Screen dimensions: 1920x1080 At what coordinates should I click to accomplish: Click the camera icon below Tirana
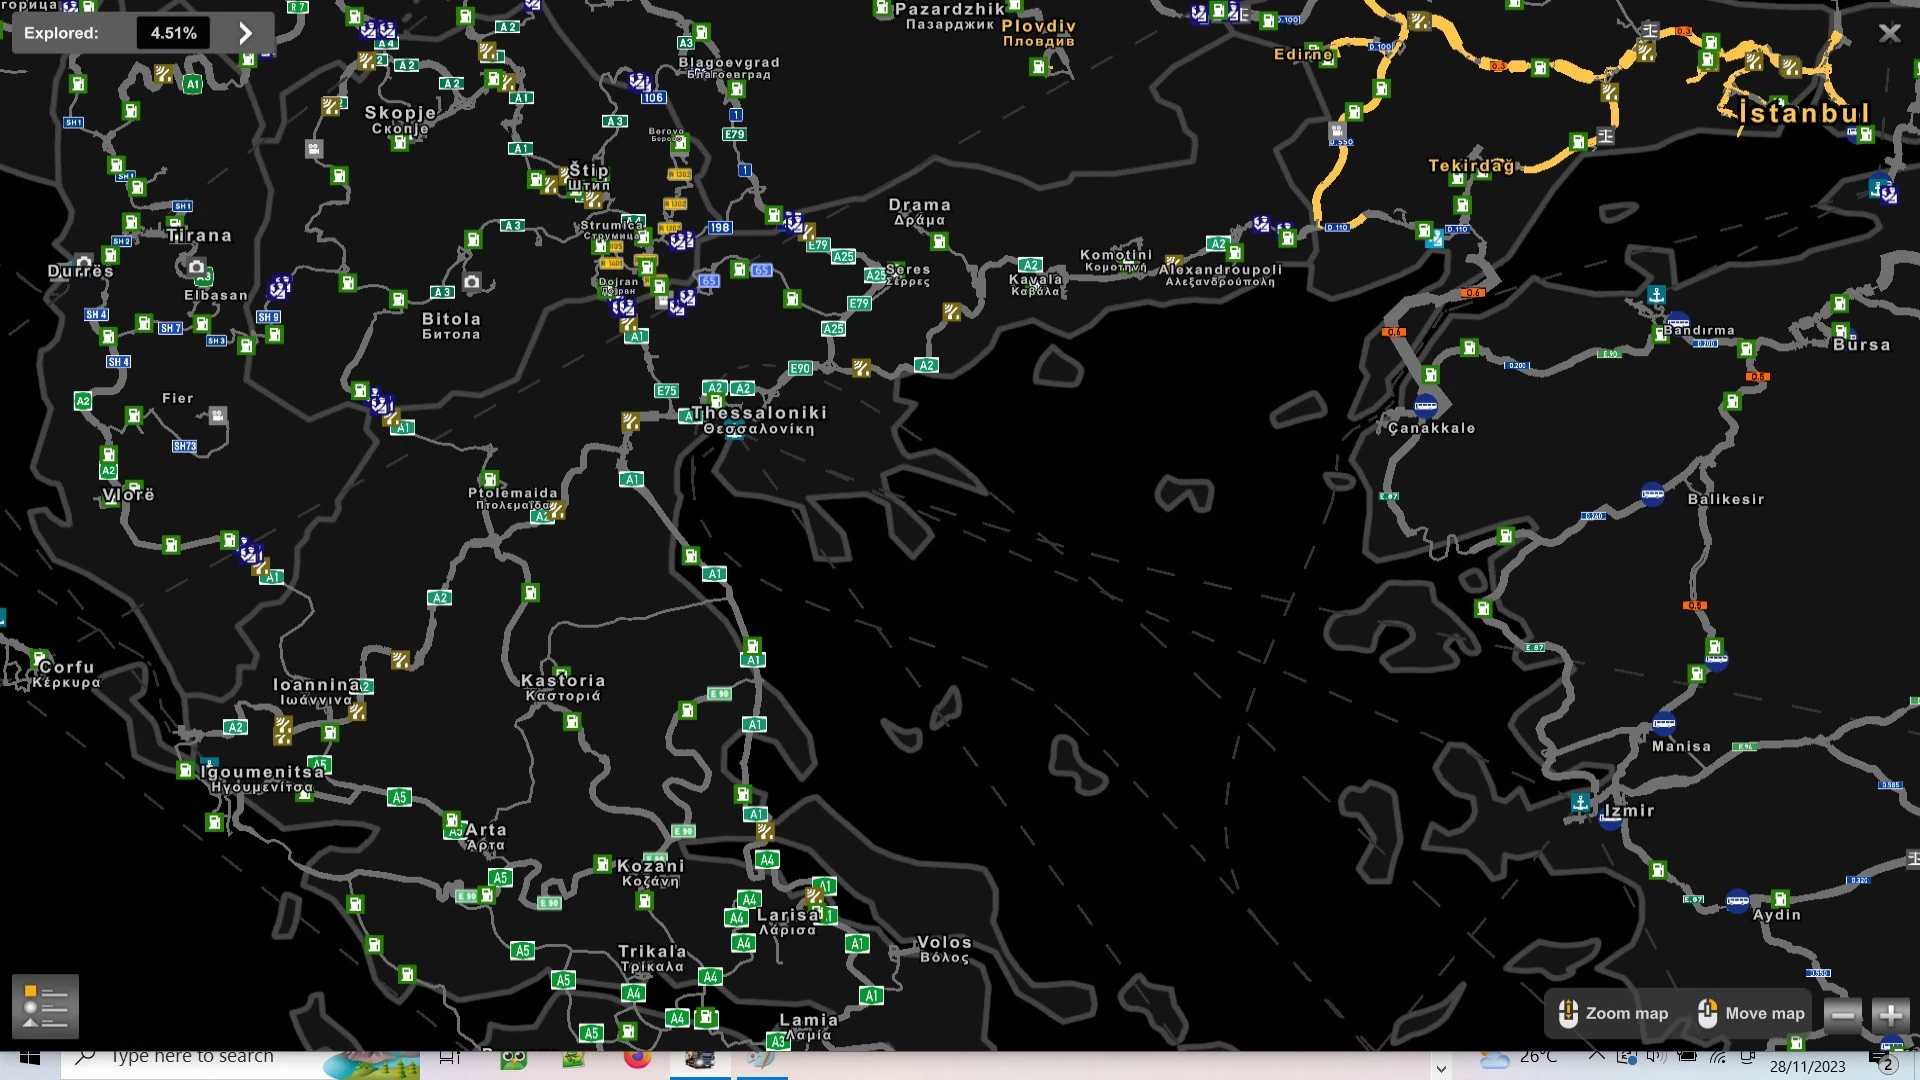pyautogui.click(x=196, y=267)
